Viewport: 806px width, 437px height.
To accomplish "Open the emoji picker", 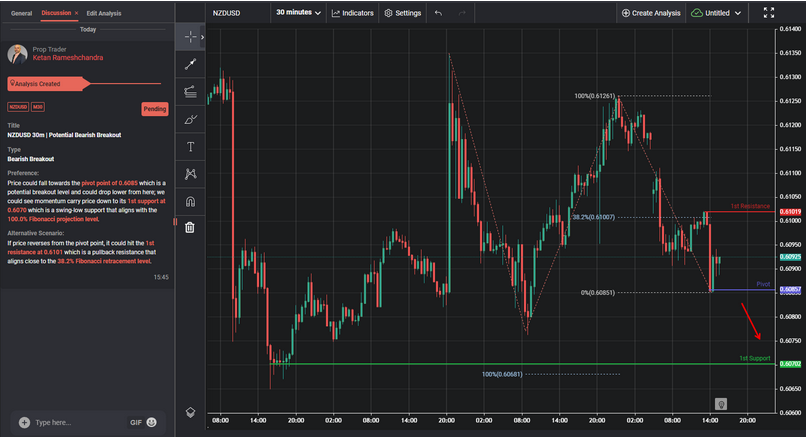I will (152, 422).
